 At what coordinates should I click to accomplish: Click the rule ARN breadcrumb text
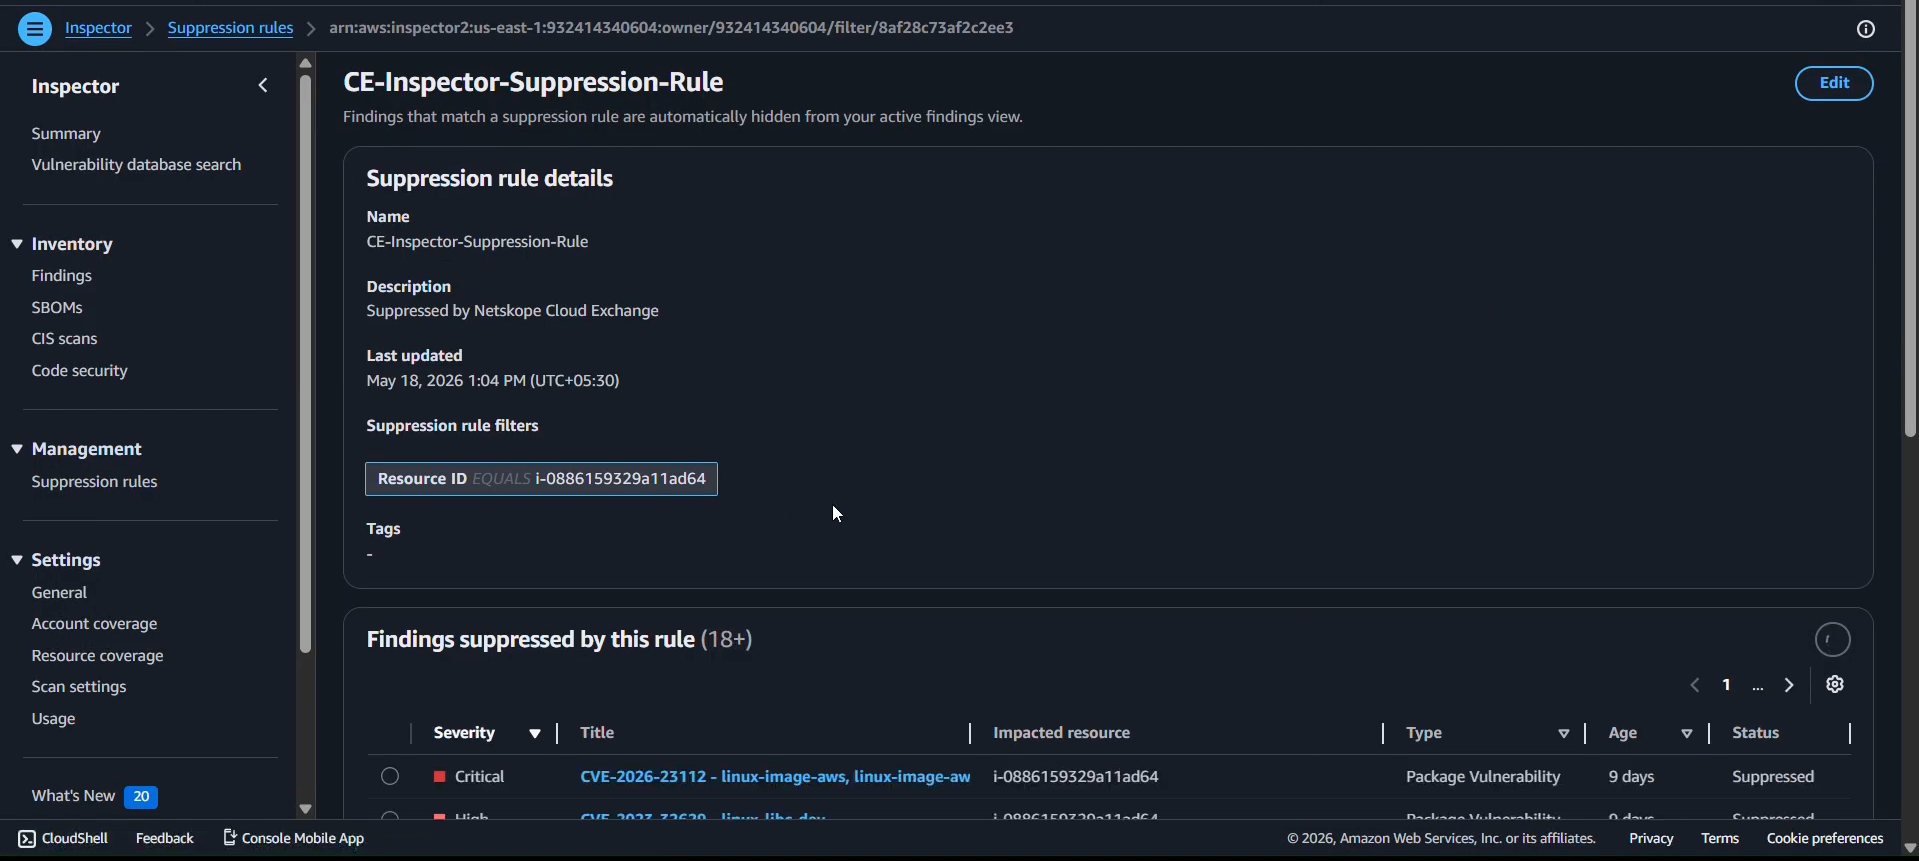pos(671,28)
